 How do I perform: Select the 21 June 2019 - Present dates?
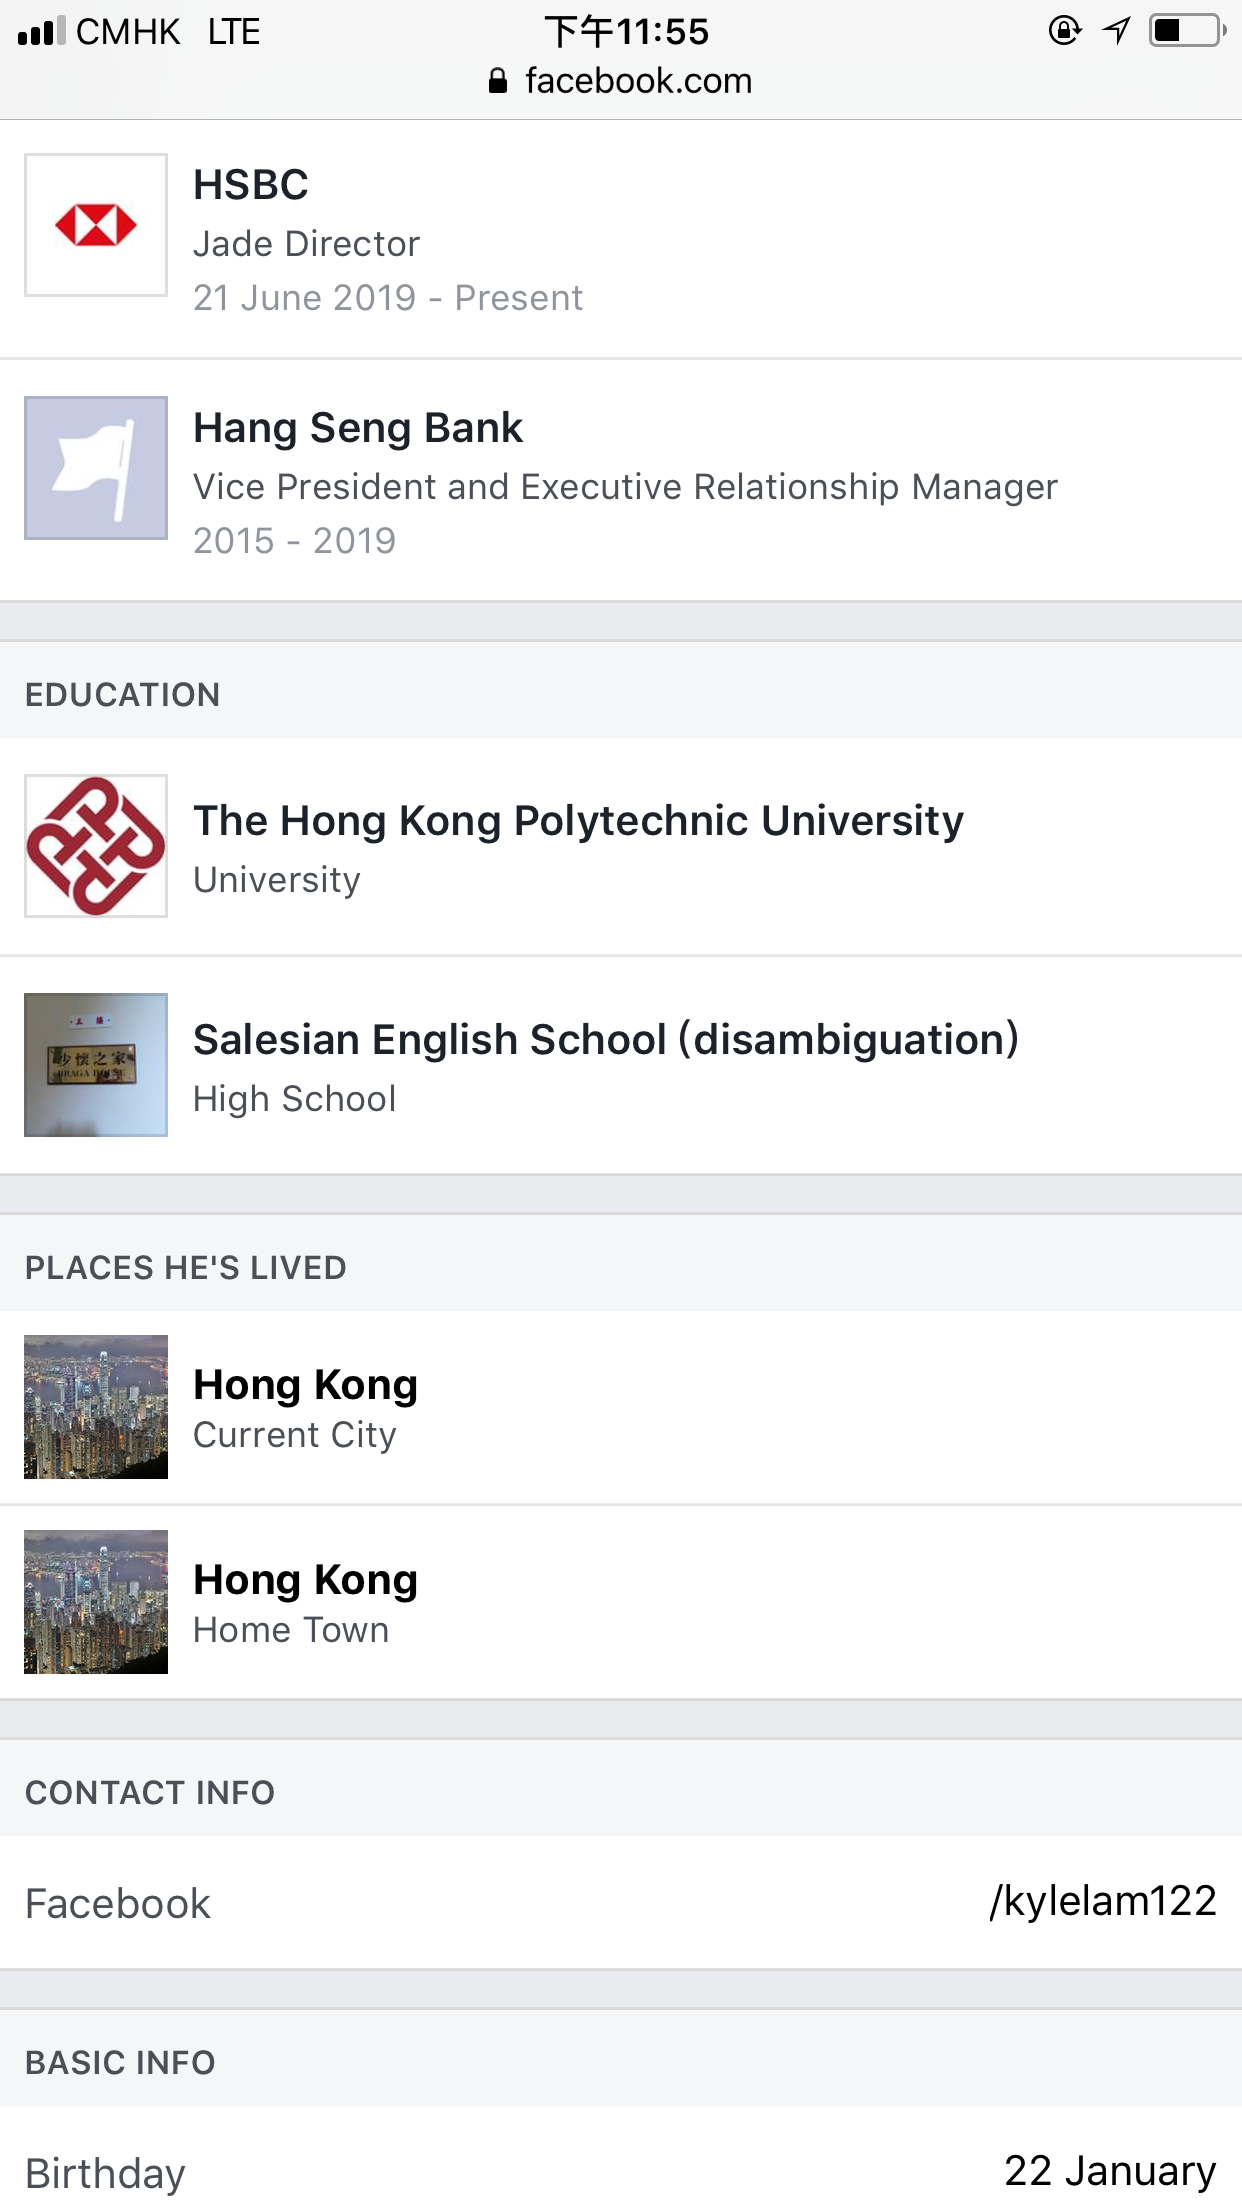[x=388, y=298]
